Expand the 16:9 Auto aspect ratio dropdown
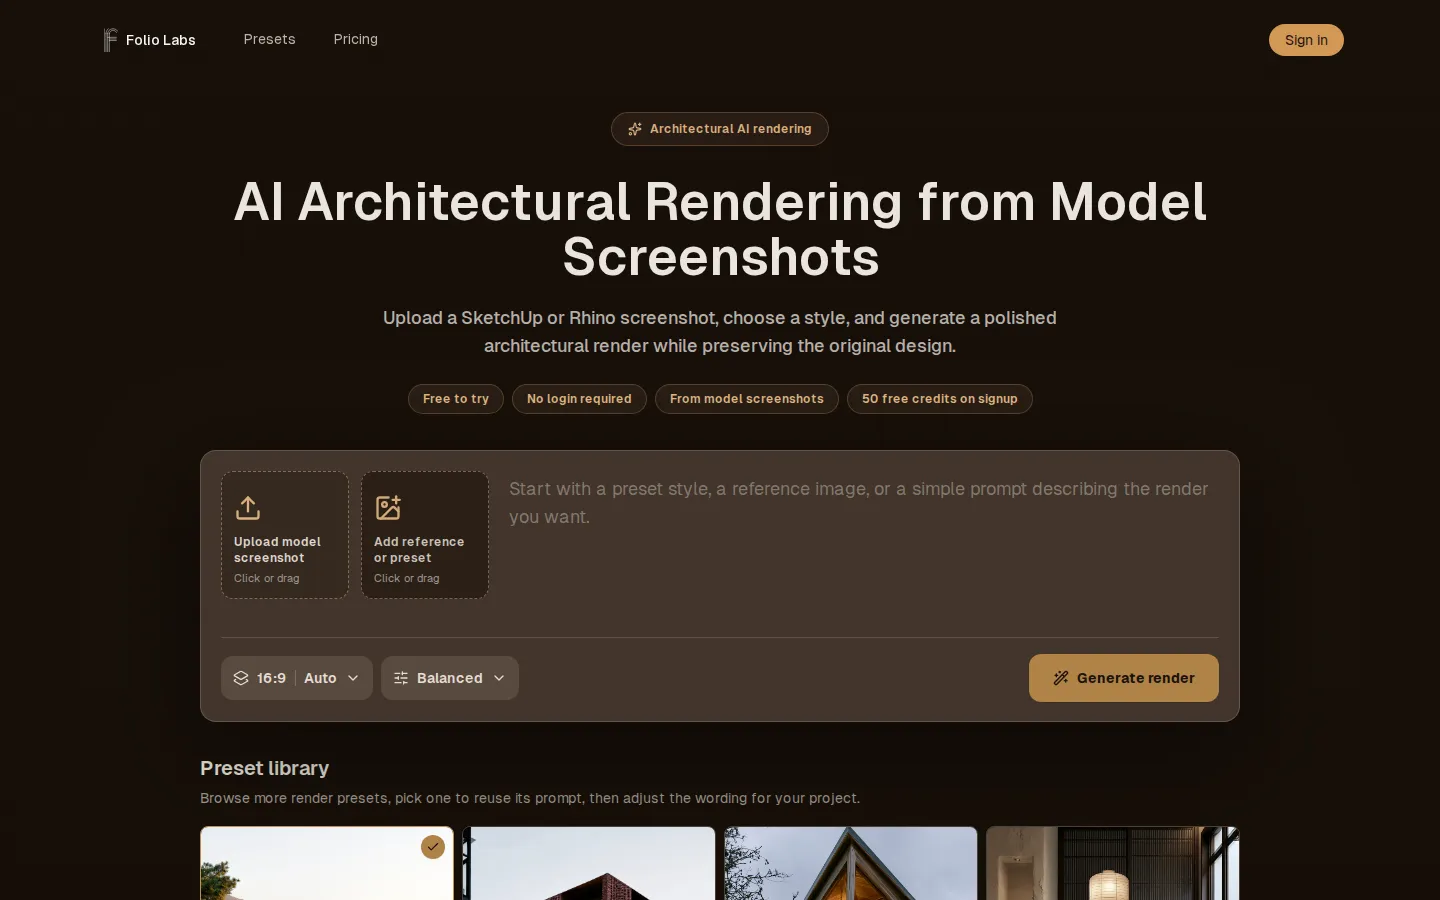The image size is (1440, 900). 297,678
